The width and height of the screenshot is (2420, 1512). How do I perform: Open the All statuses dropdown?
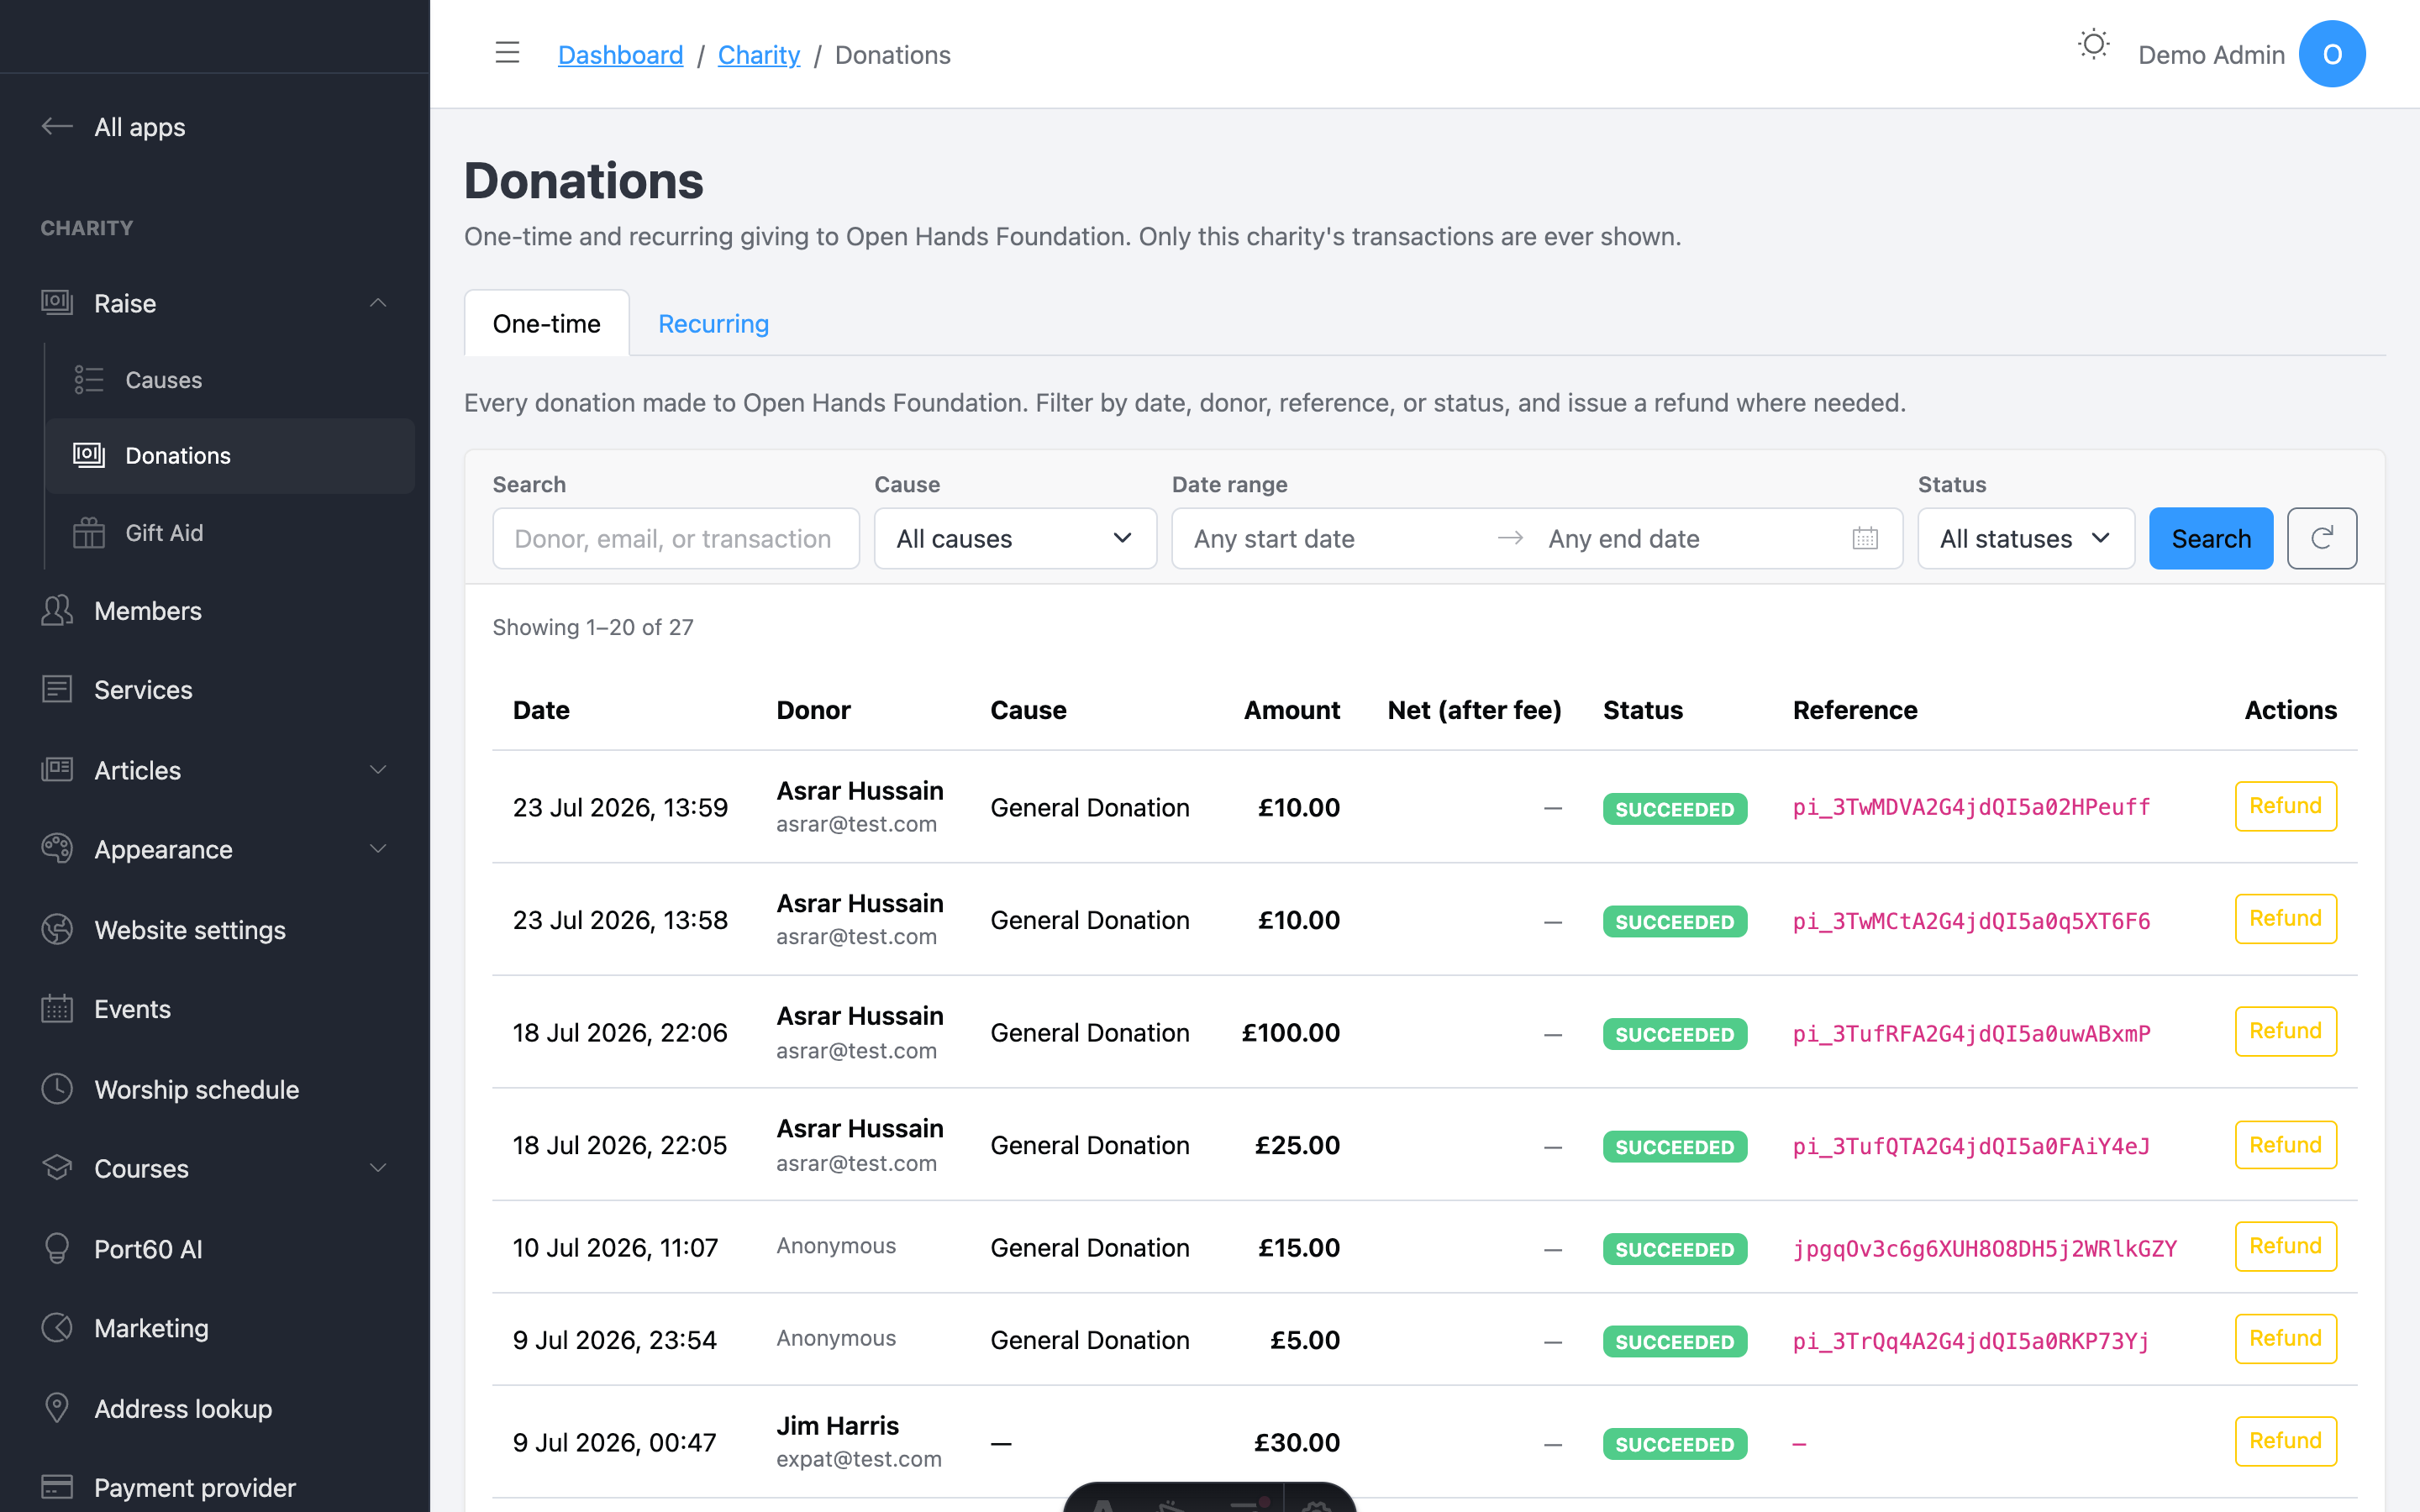2026,538
